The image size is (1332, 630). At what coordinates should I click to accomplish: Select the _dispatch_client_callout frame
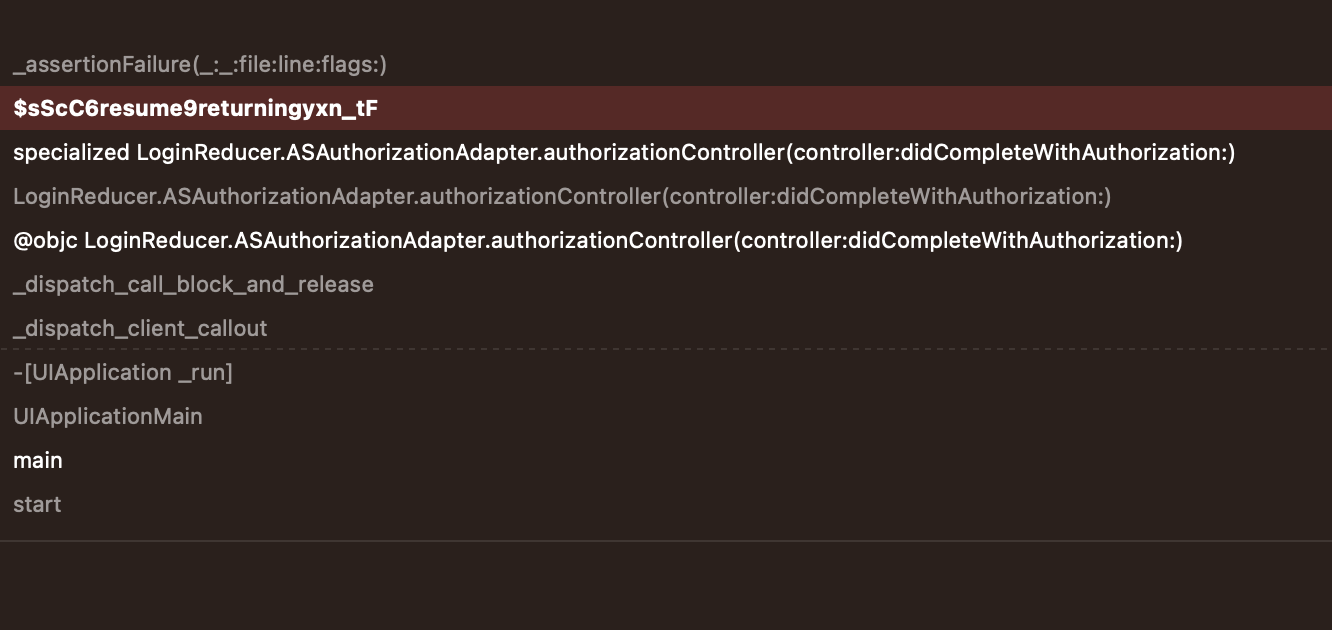140,329
